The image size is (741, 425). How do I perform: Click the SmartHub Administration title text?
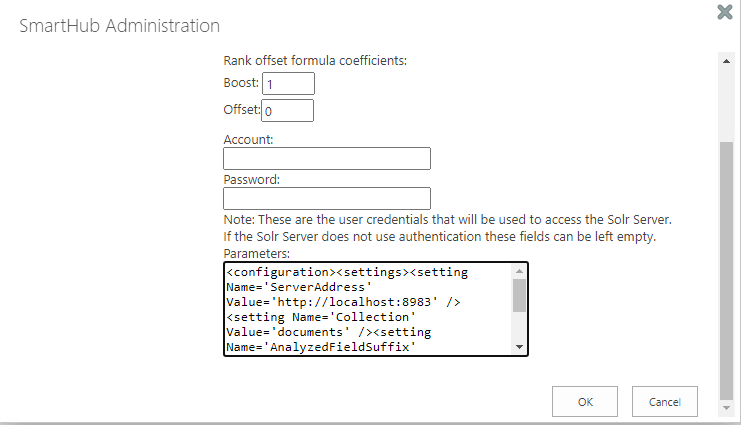click(x=120, y=25)
